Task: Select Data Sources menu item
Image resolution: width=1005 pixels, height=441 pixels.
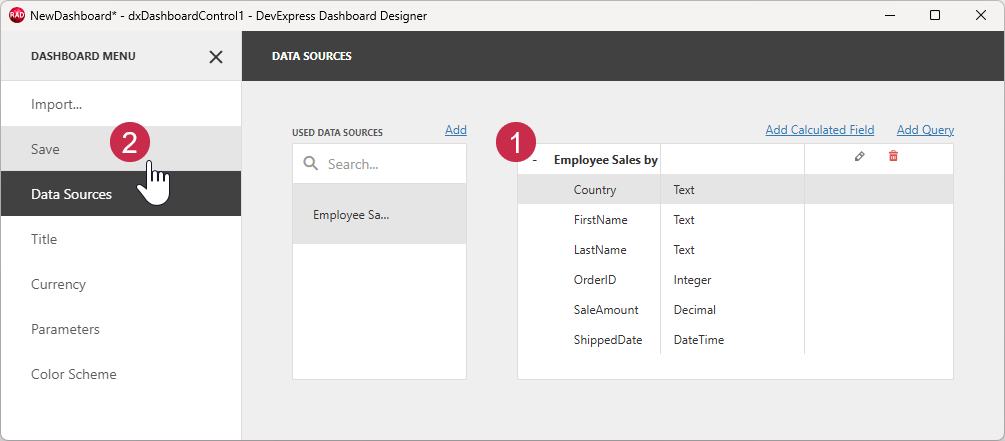Action: pyautogui.click(x=121, y=194)
